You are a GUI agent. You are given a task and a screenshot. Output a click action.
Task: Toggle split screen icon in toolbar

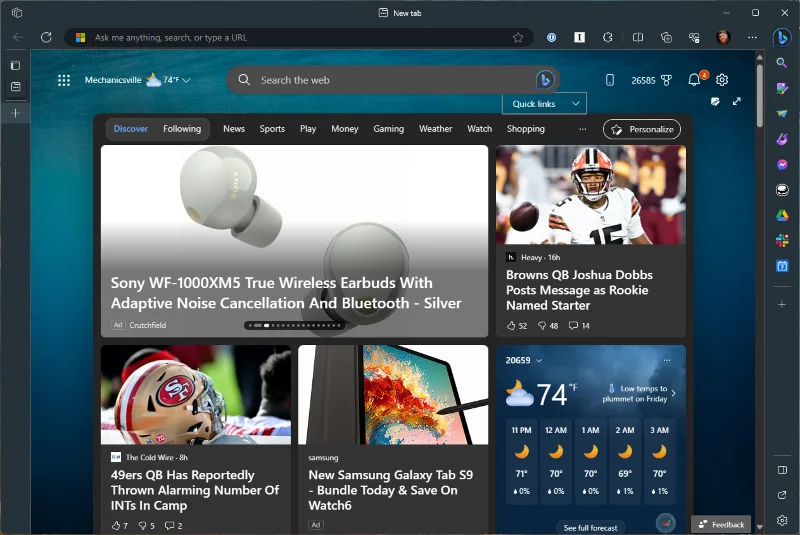[638, 37]
